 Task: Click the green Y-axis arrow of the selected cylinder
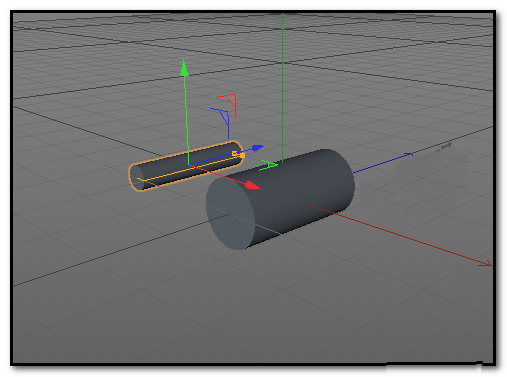pos(184,68)
